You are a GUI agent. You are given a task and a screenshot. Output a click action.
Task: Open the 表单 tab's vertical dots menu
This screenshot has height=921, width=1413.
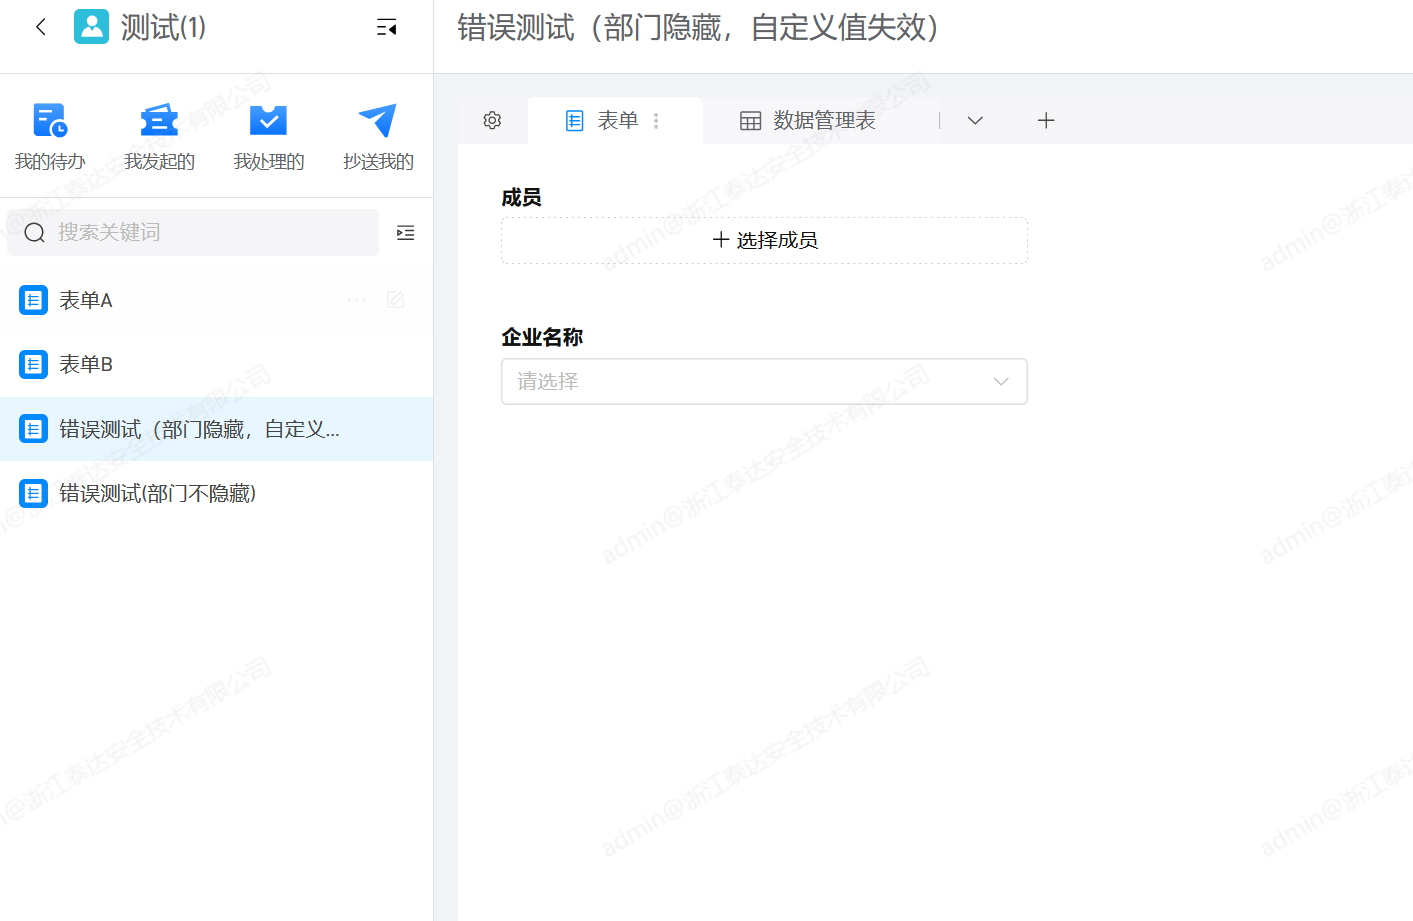[656, 120]
